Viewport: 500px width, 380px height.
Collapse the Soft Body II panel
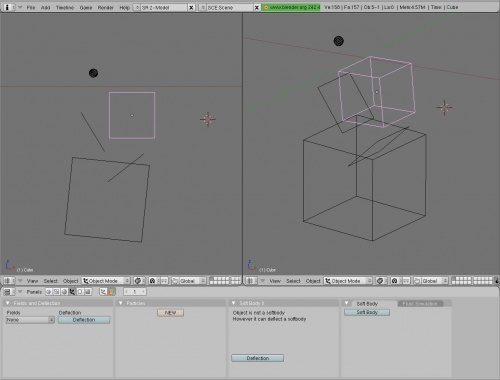tap(234, 303)
